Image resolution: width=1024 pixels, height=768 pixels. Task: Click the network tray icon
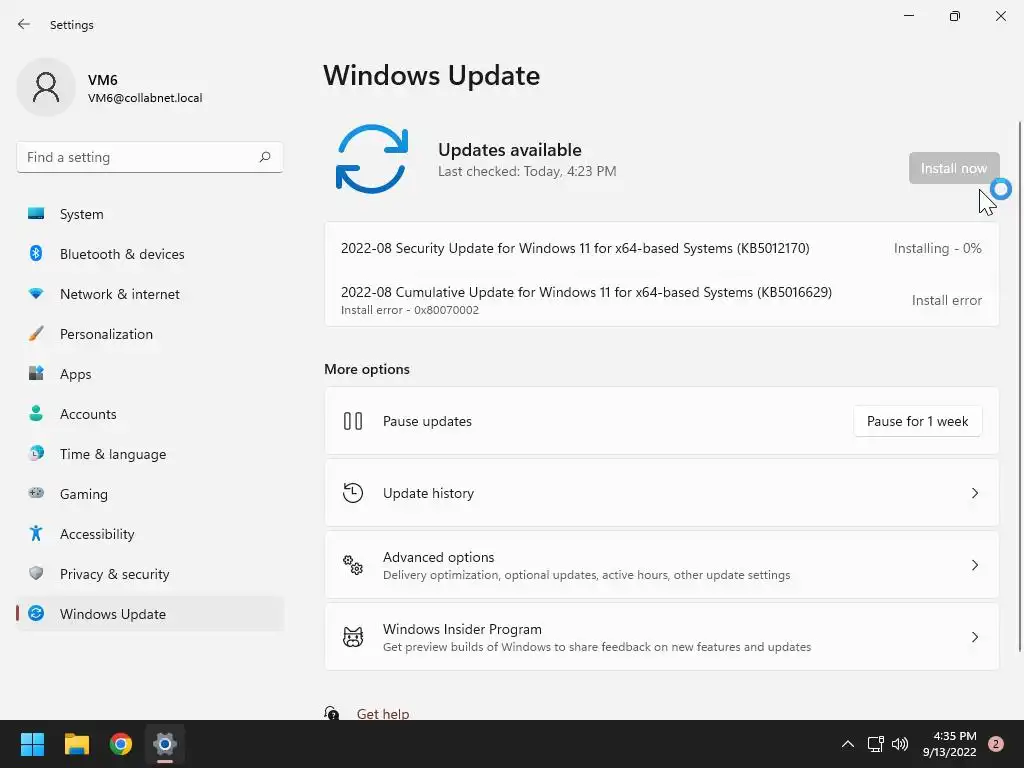point(875,744)
